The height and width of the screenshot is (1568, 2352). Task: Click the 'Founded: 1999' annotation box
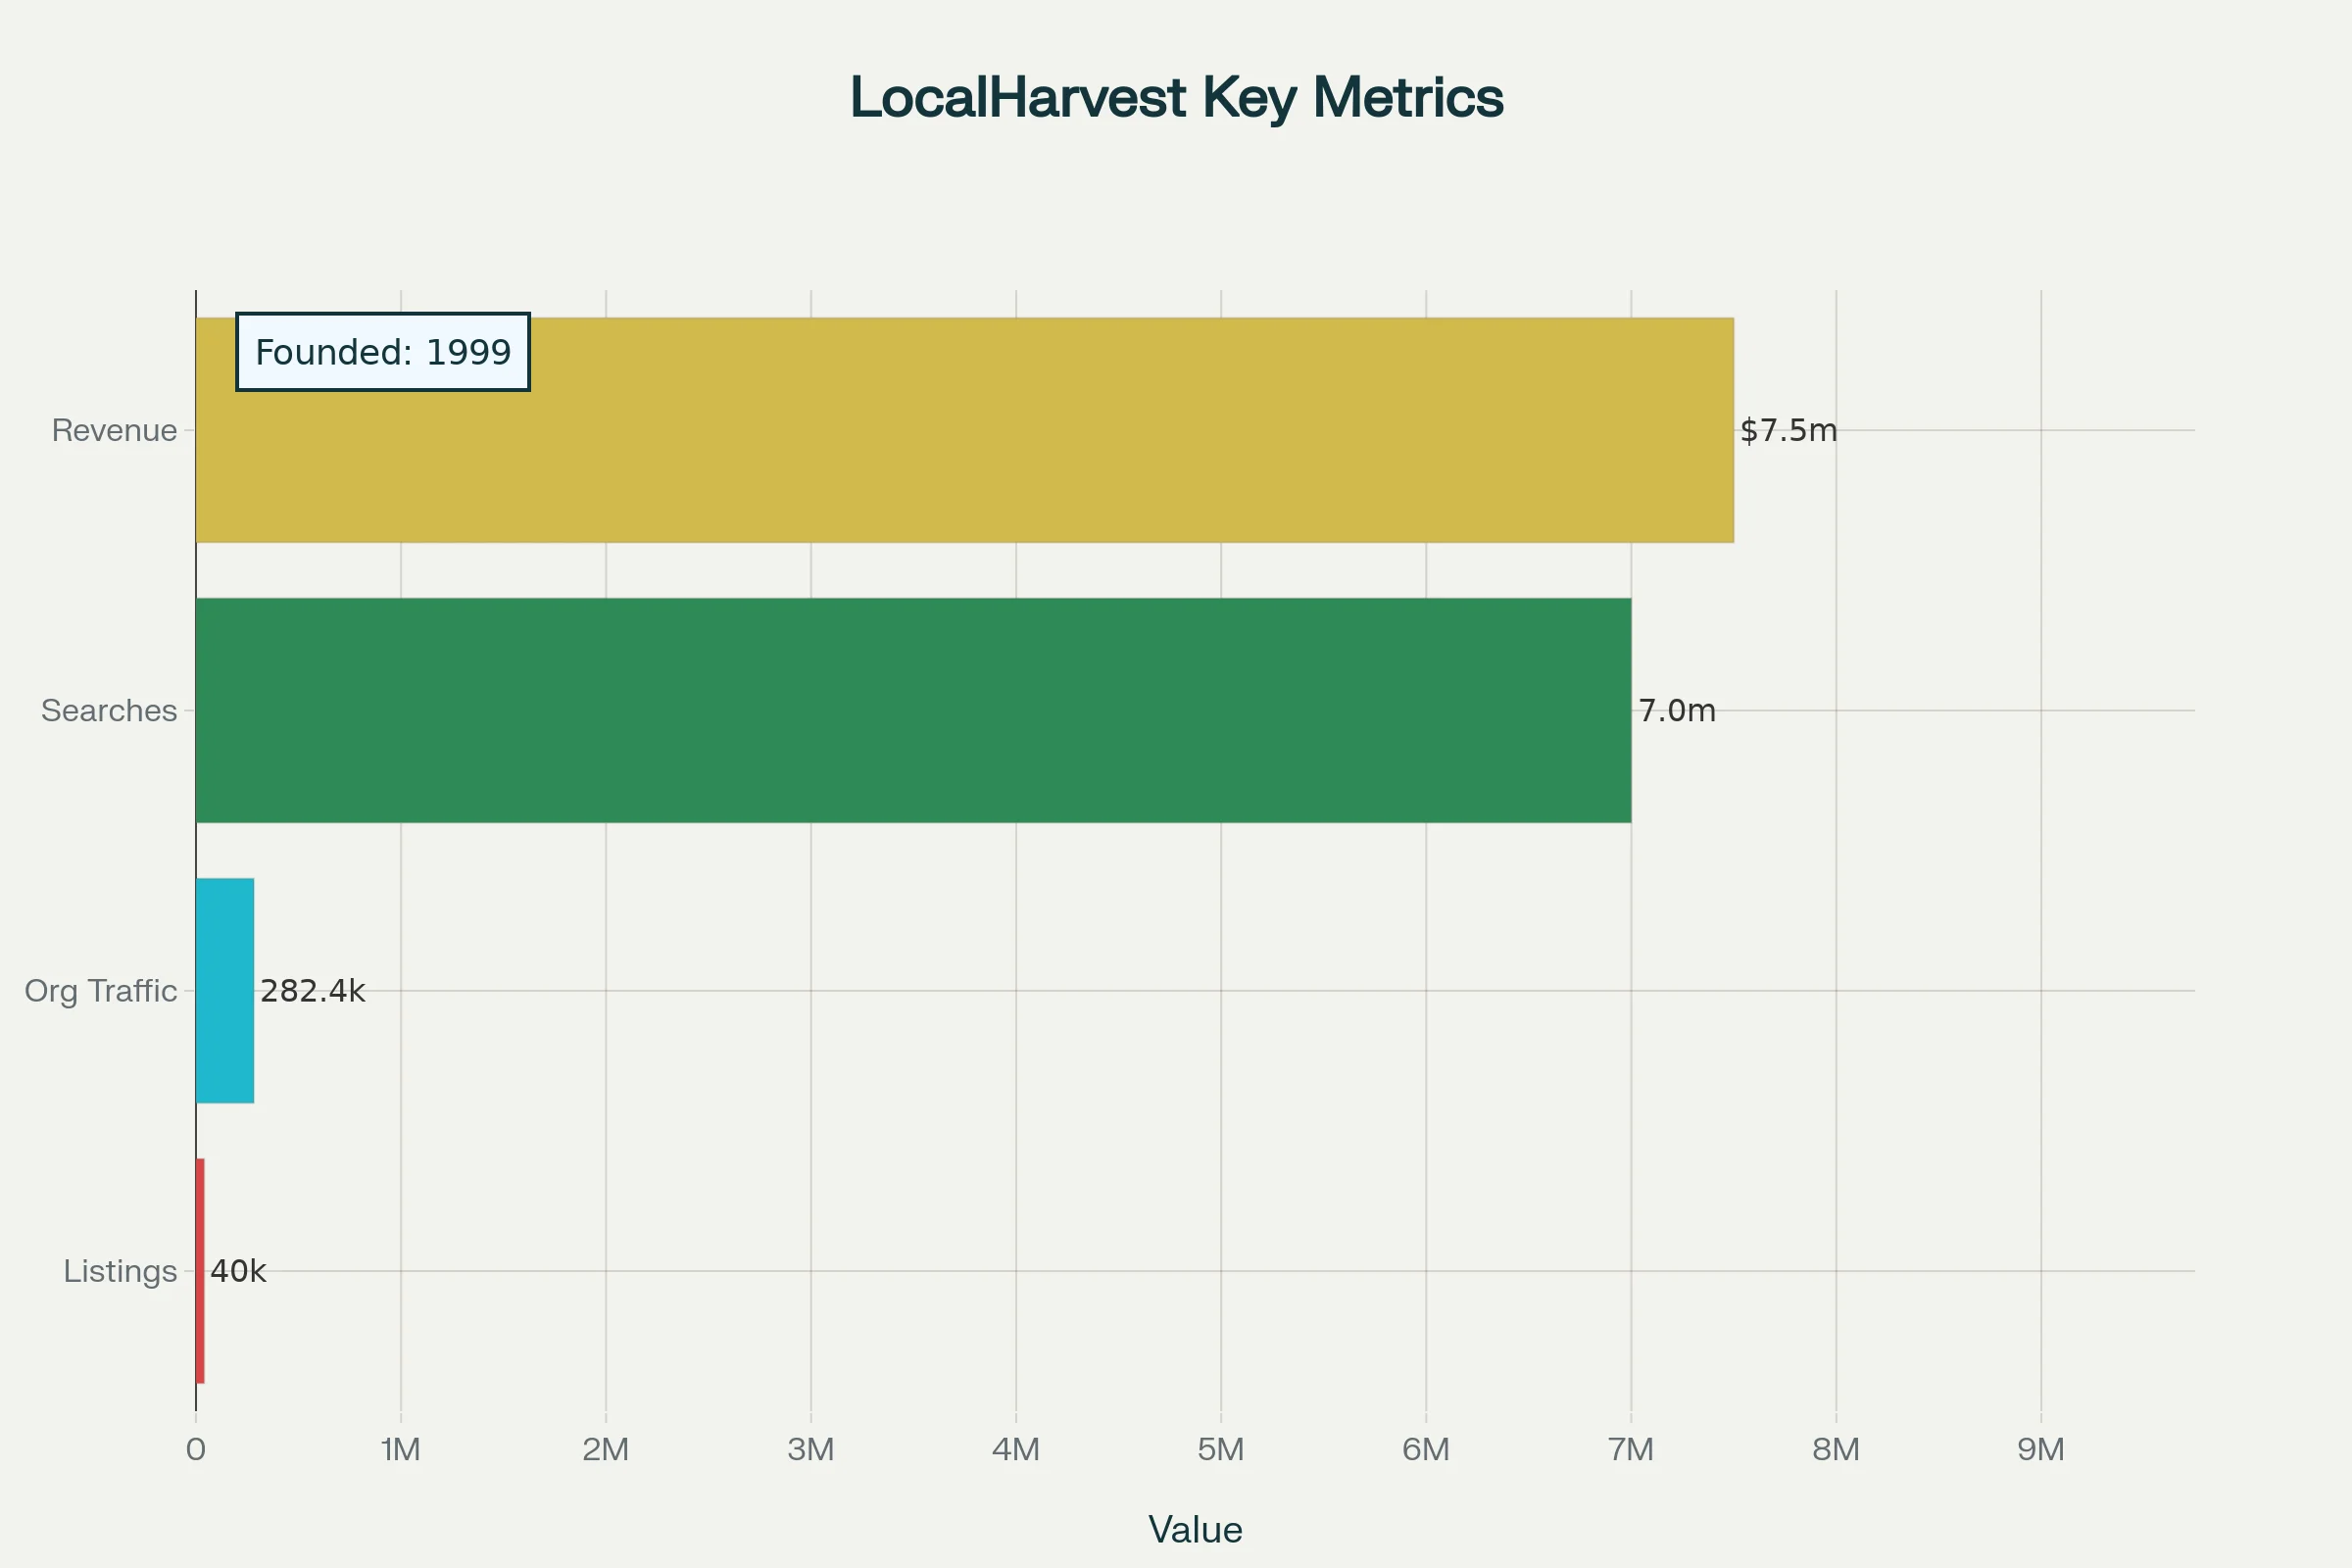[x=383, y=351]
